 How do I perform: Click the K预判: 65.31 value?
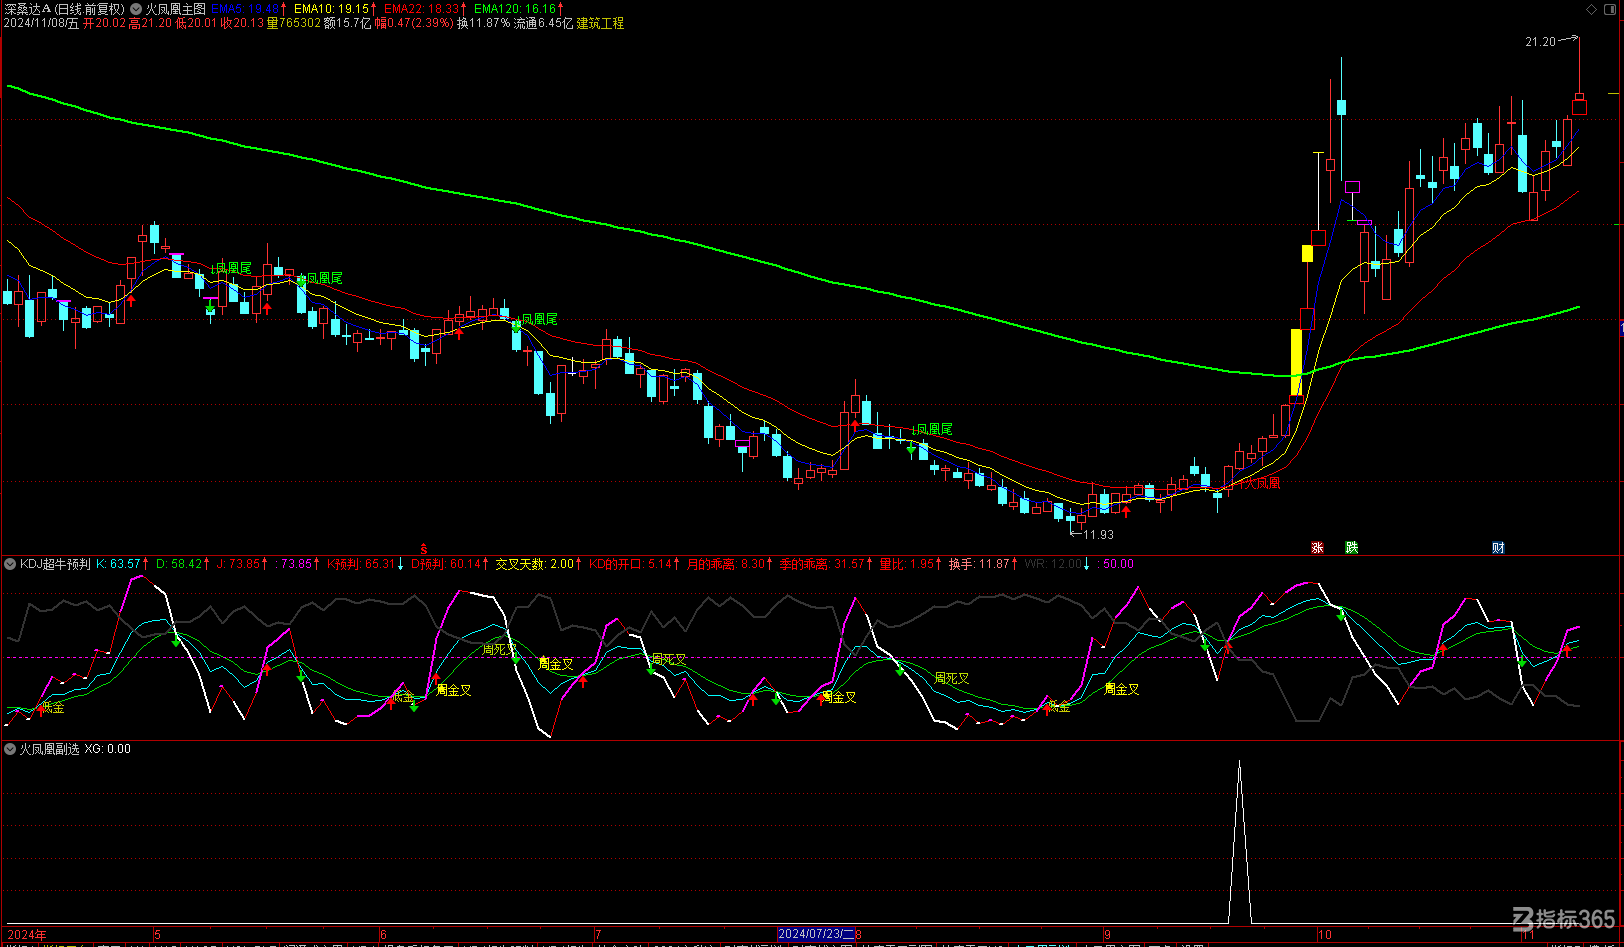pyautogui.click(x=361, y=564)
